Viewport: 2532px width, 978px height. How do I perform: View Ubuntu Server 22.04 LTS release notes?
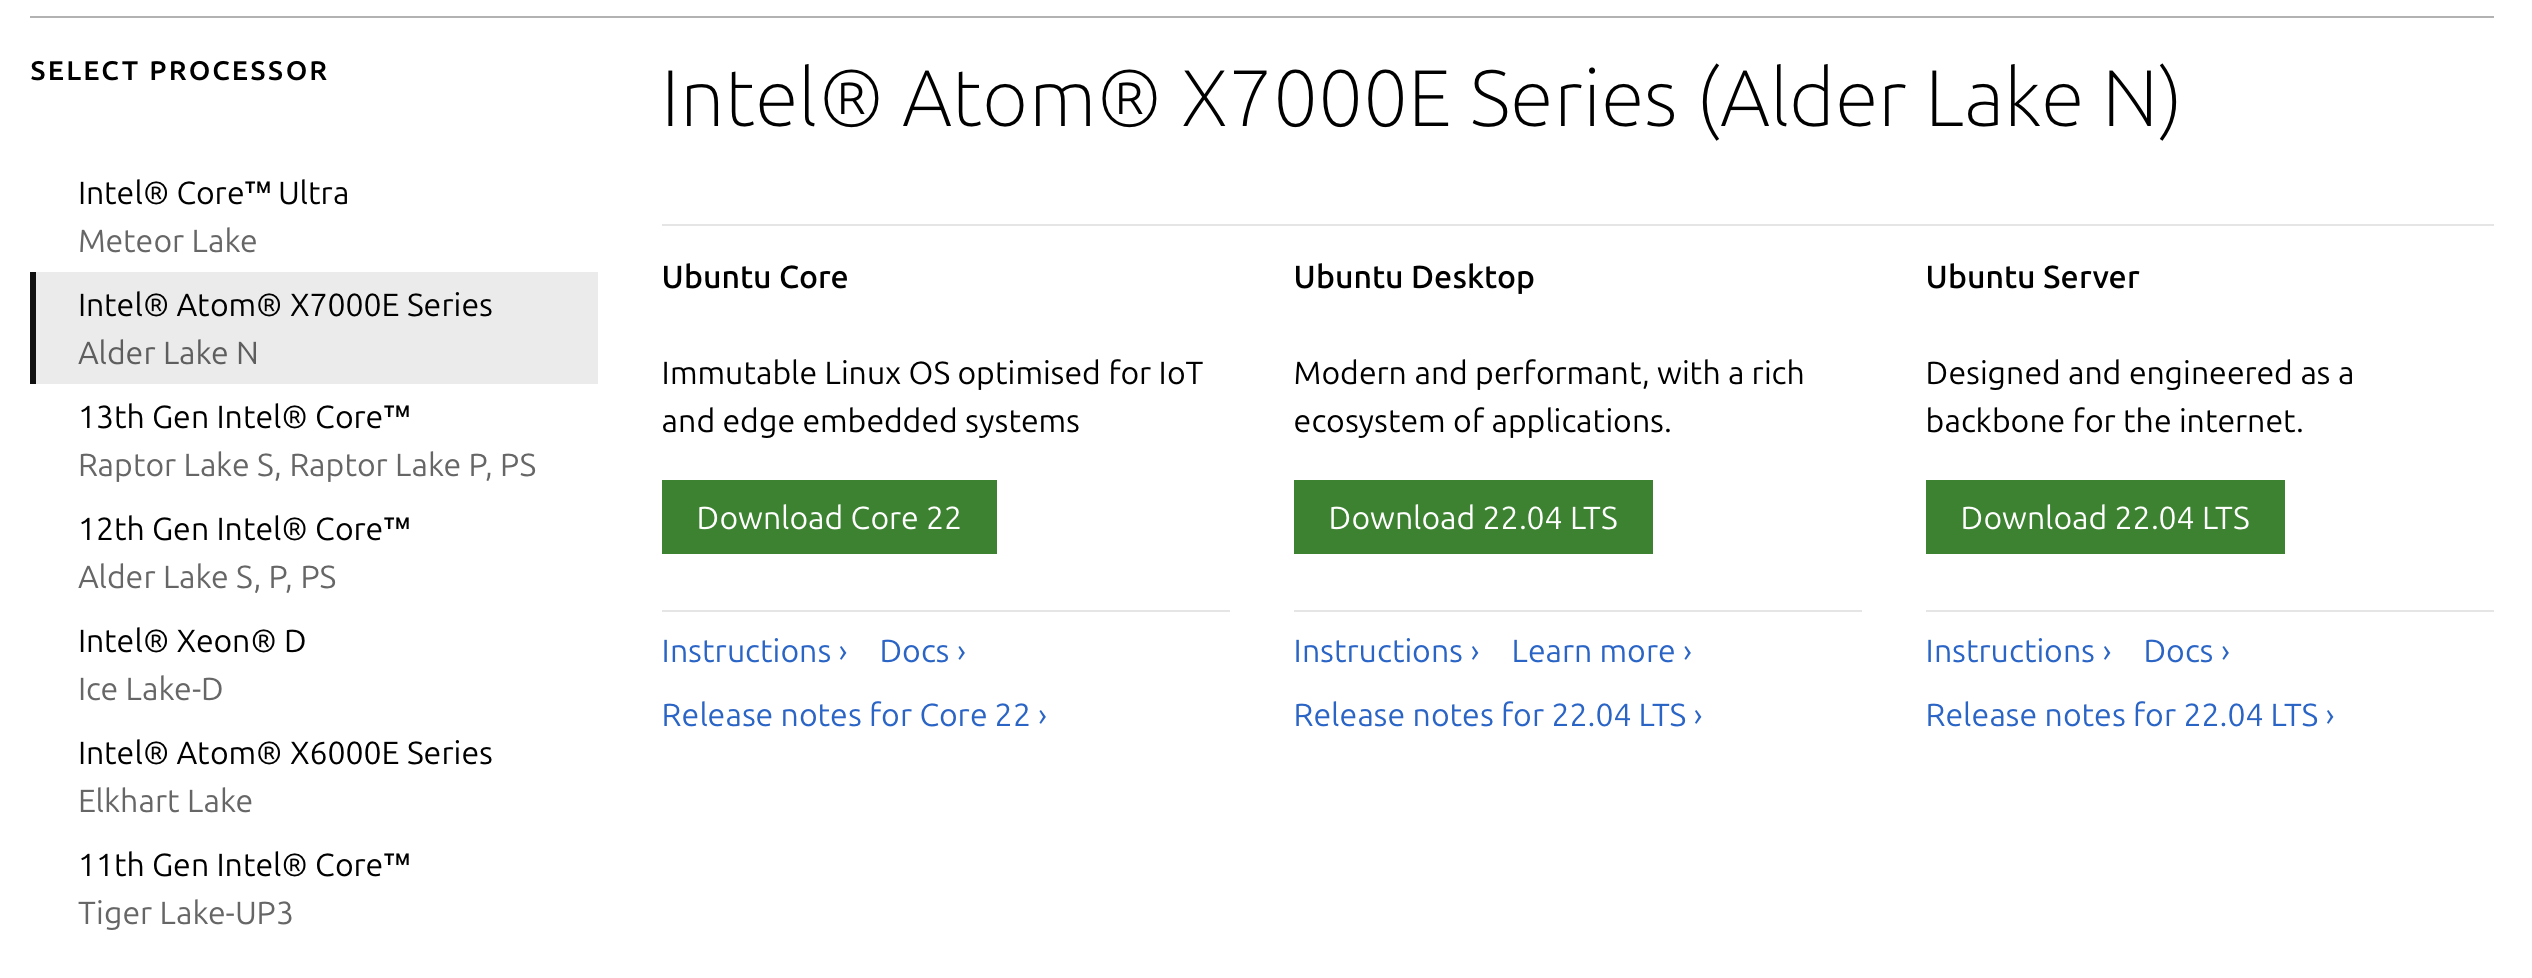coord(2129,715)
